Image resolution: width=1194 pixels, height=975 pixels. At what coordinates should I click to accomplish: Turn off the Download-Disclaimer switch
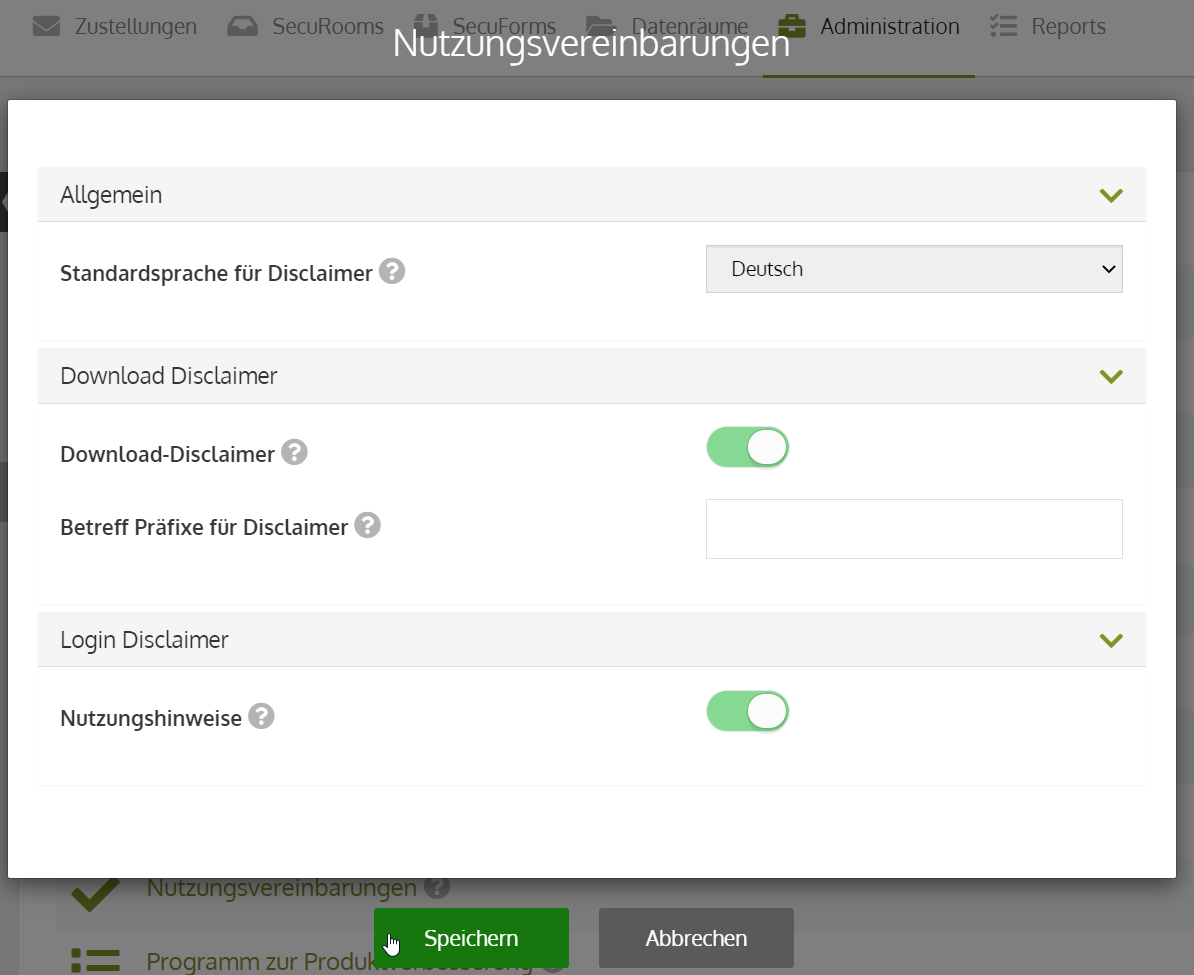click(x=748, y=447)
